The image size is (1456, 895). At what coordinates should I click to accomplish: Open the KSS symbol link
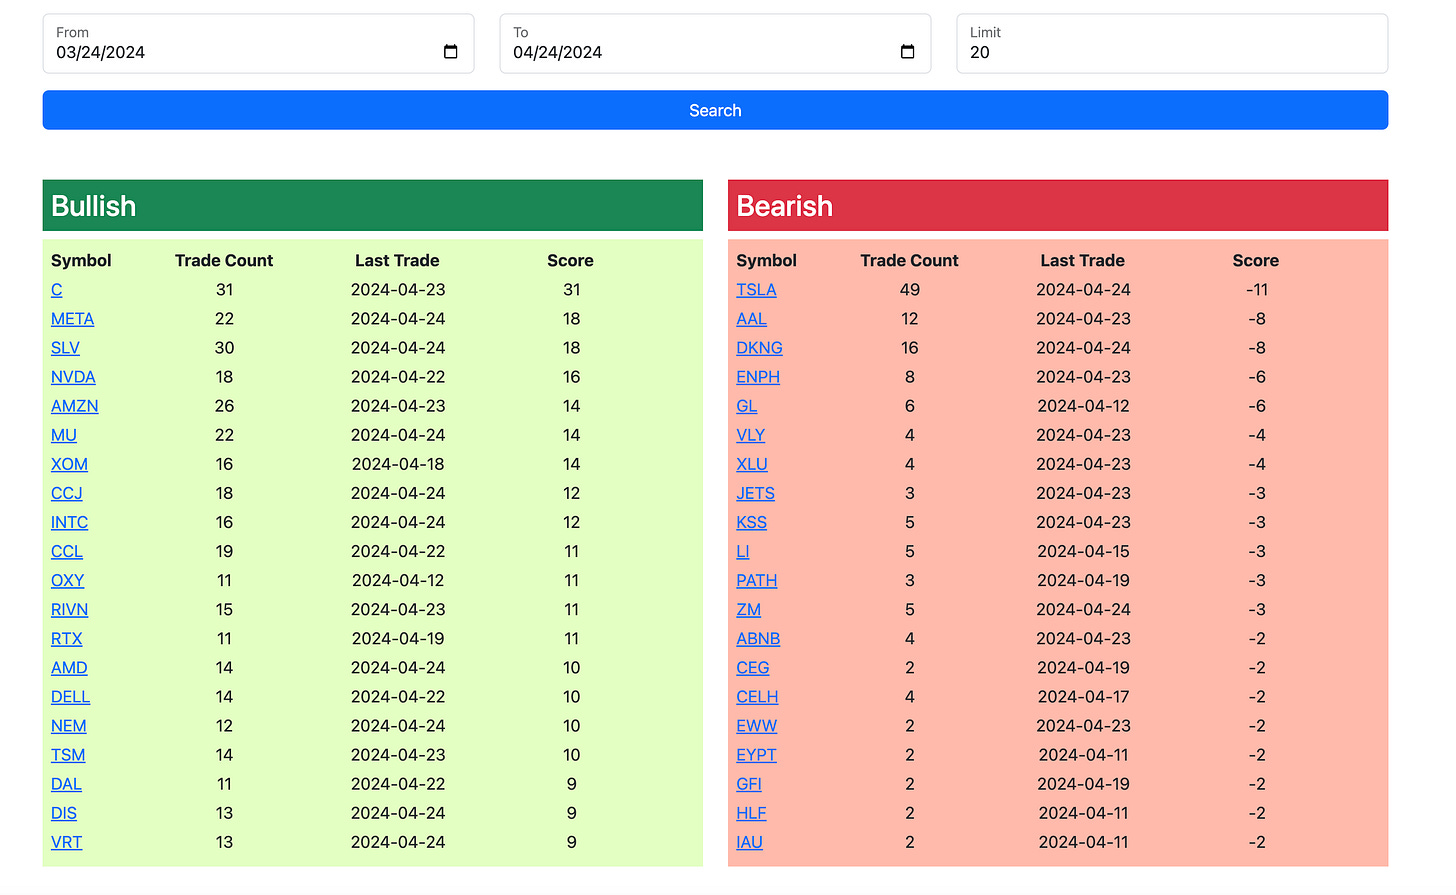coord(751,522)
